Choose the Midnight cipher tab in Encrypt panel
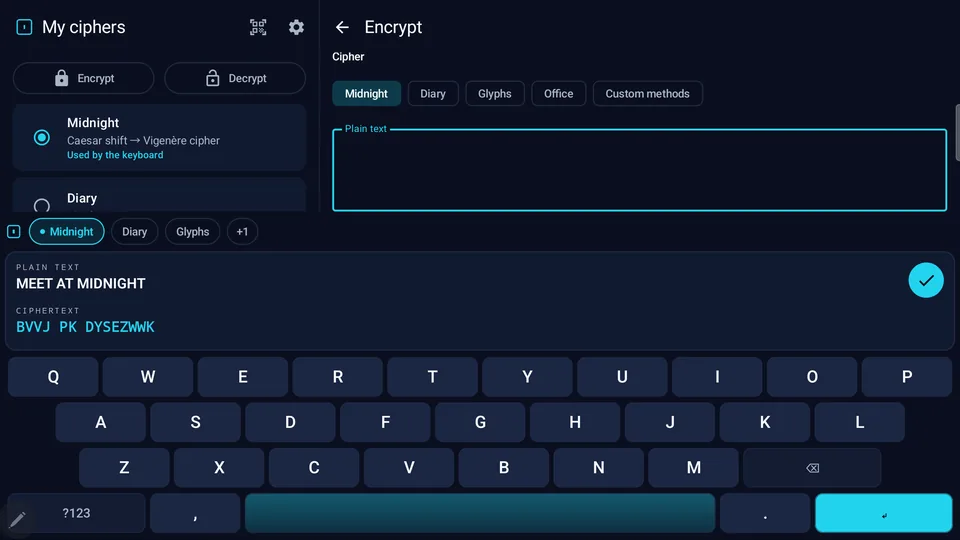The width and height of the screenshot is (960, 540). pos(366,94)
